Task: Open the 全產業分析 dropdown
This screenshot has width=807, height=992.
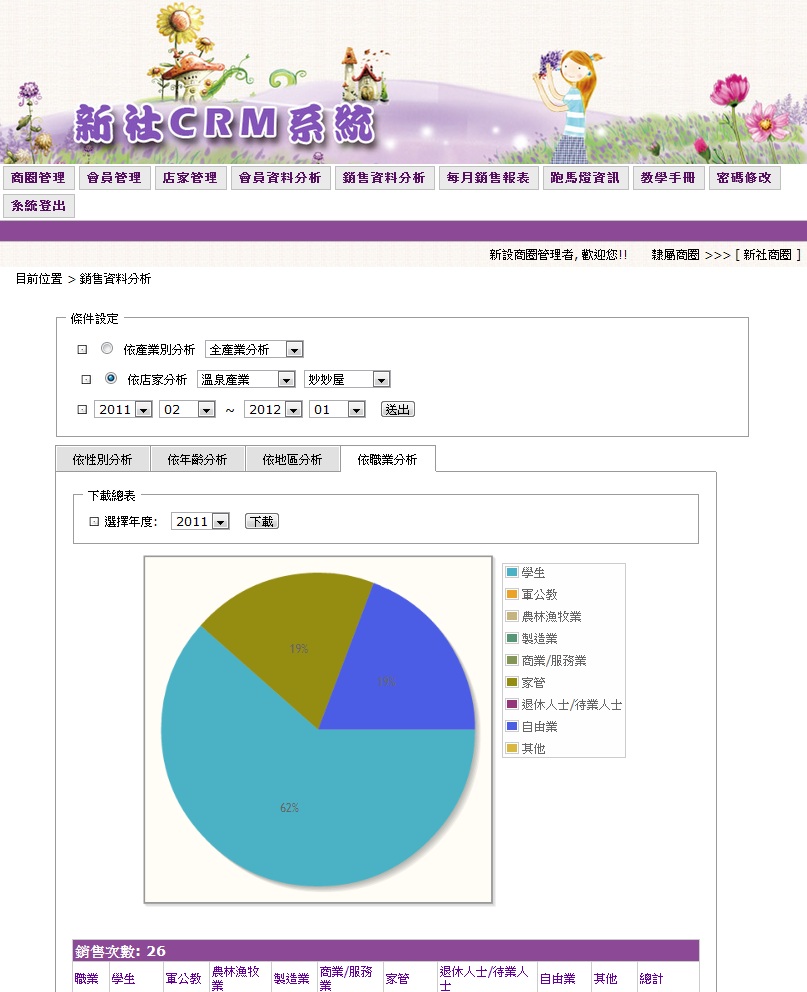Action: 254,349
